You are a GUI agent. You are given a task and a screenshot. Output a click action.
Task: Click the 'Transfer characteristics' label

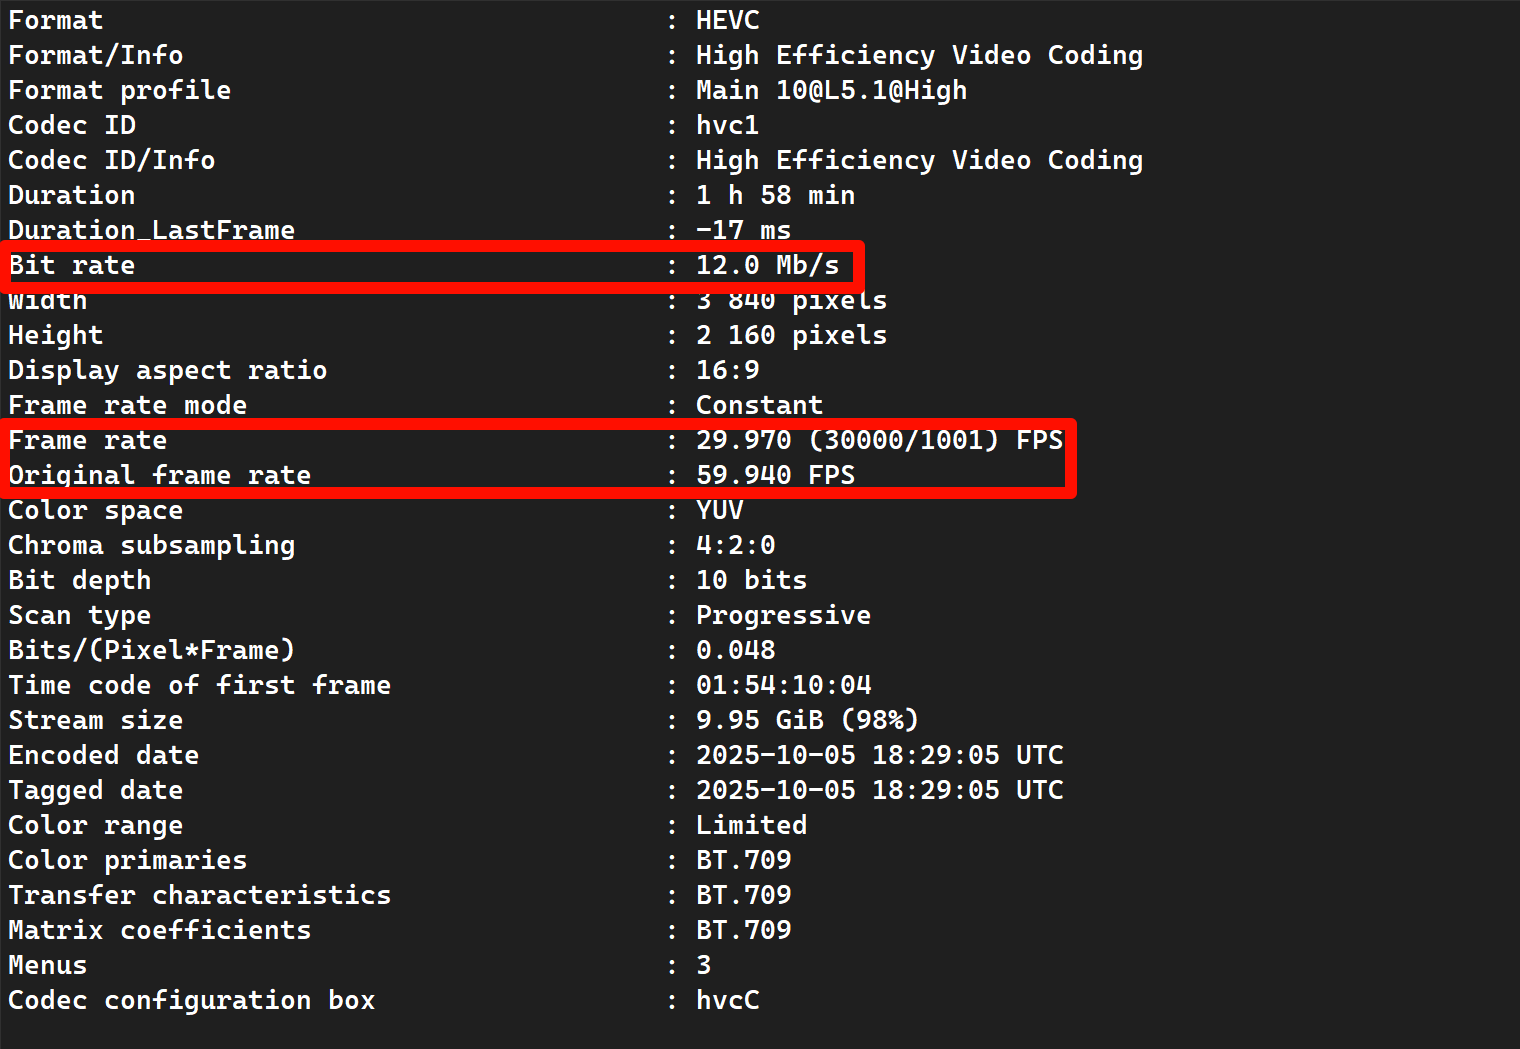click(200, 895)
